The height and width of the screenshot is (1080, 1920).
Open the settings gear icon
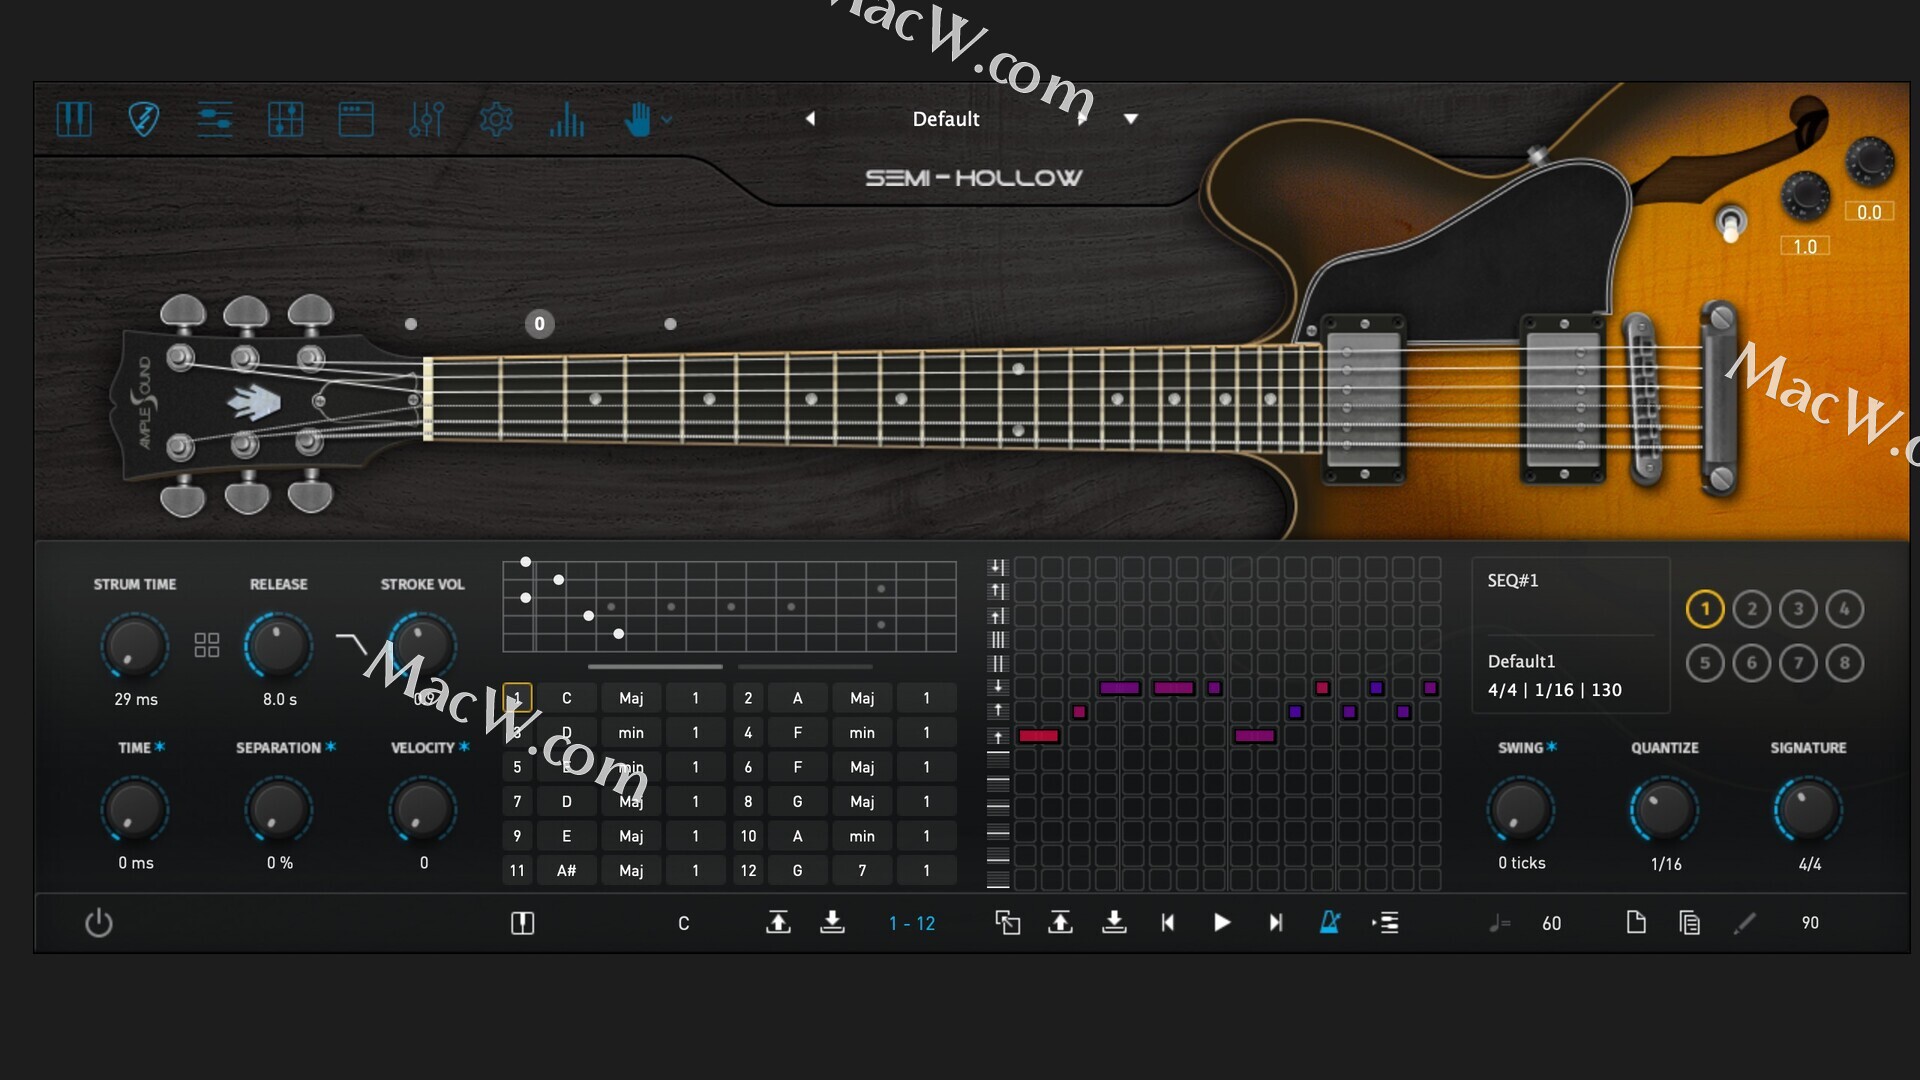click(496, 119)
